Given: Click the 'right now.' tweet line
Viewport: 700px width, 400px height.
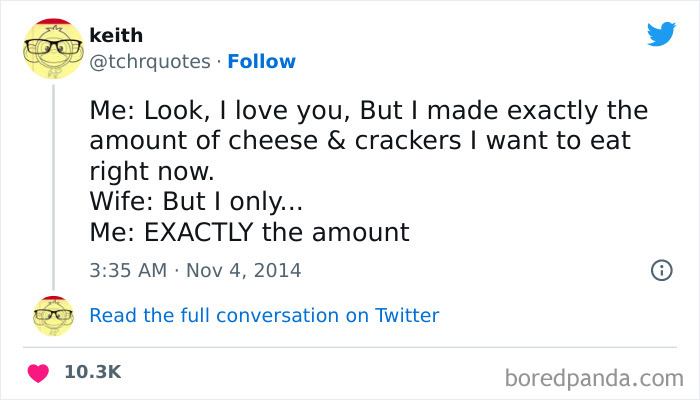Looking at the screenshot, I should coord(152,171).
